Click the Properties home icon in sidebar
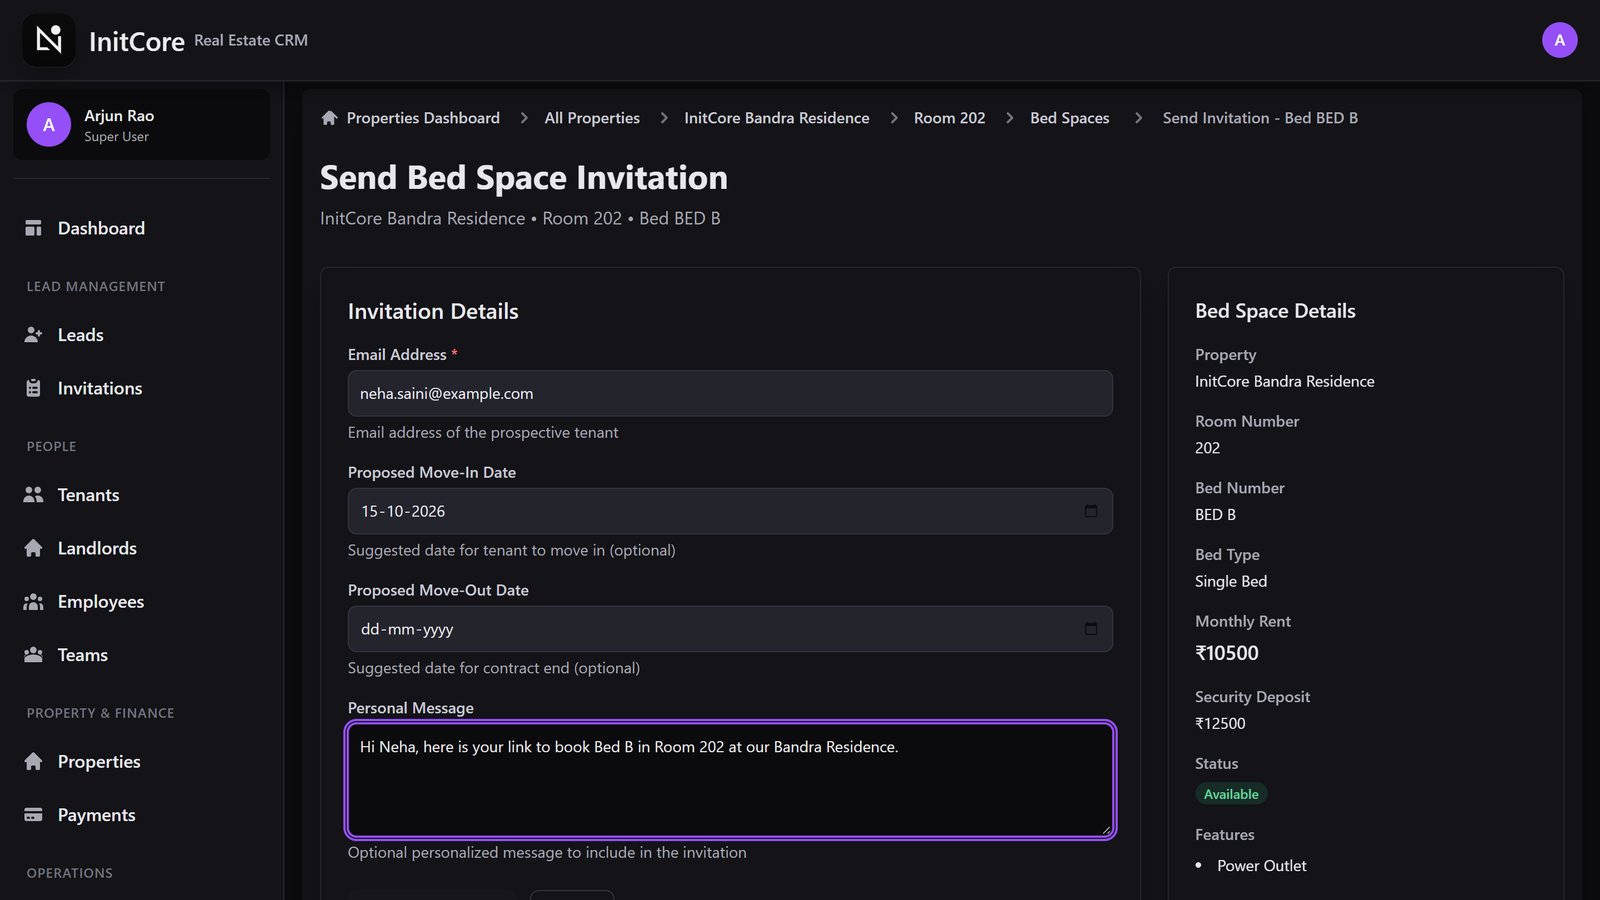The height and width of the screenshot is (900, 1600). point(33,762)
